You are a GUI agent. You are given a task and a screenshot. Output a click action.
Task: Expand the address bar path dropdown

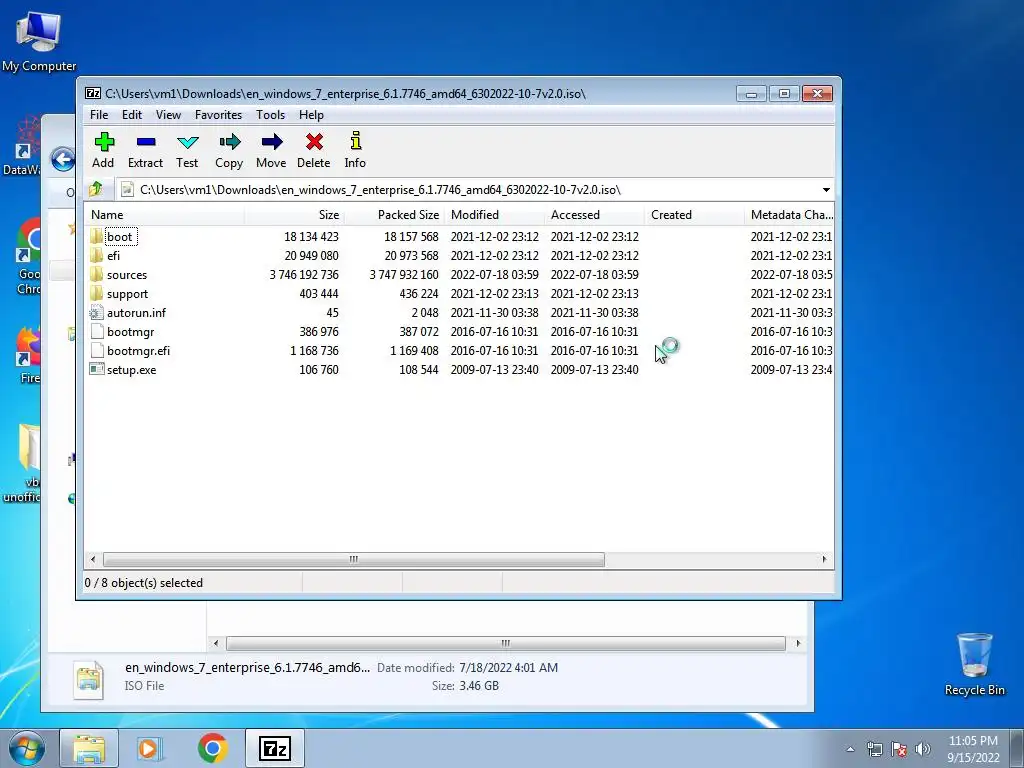(826, 189)
